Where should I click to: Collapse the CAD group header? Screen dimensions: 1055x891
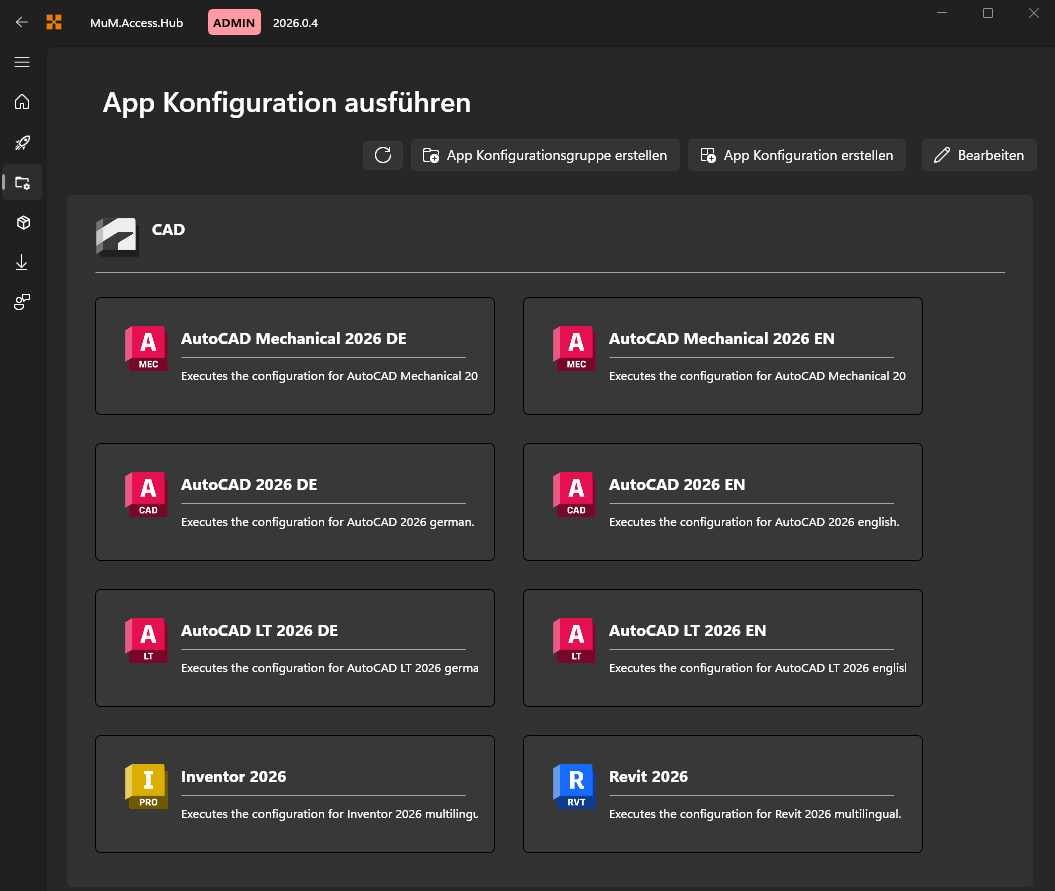click(x=168, y=230)
